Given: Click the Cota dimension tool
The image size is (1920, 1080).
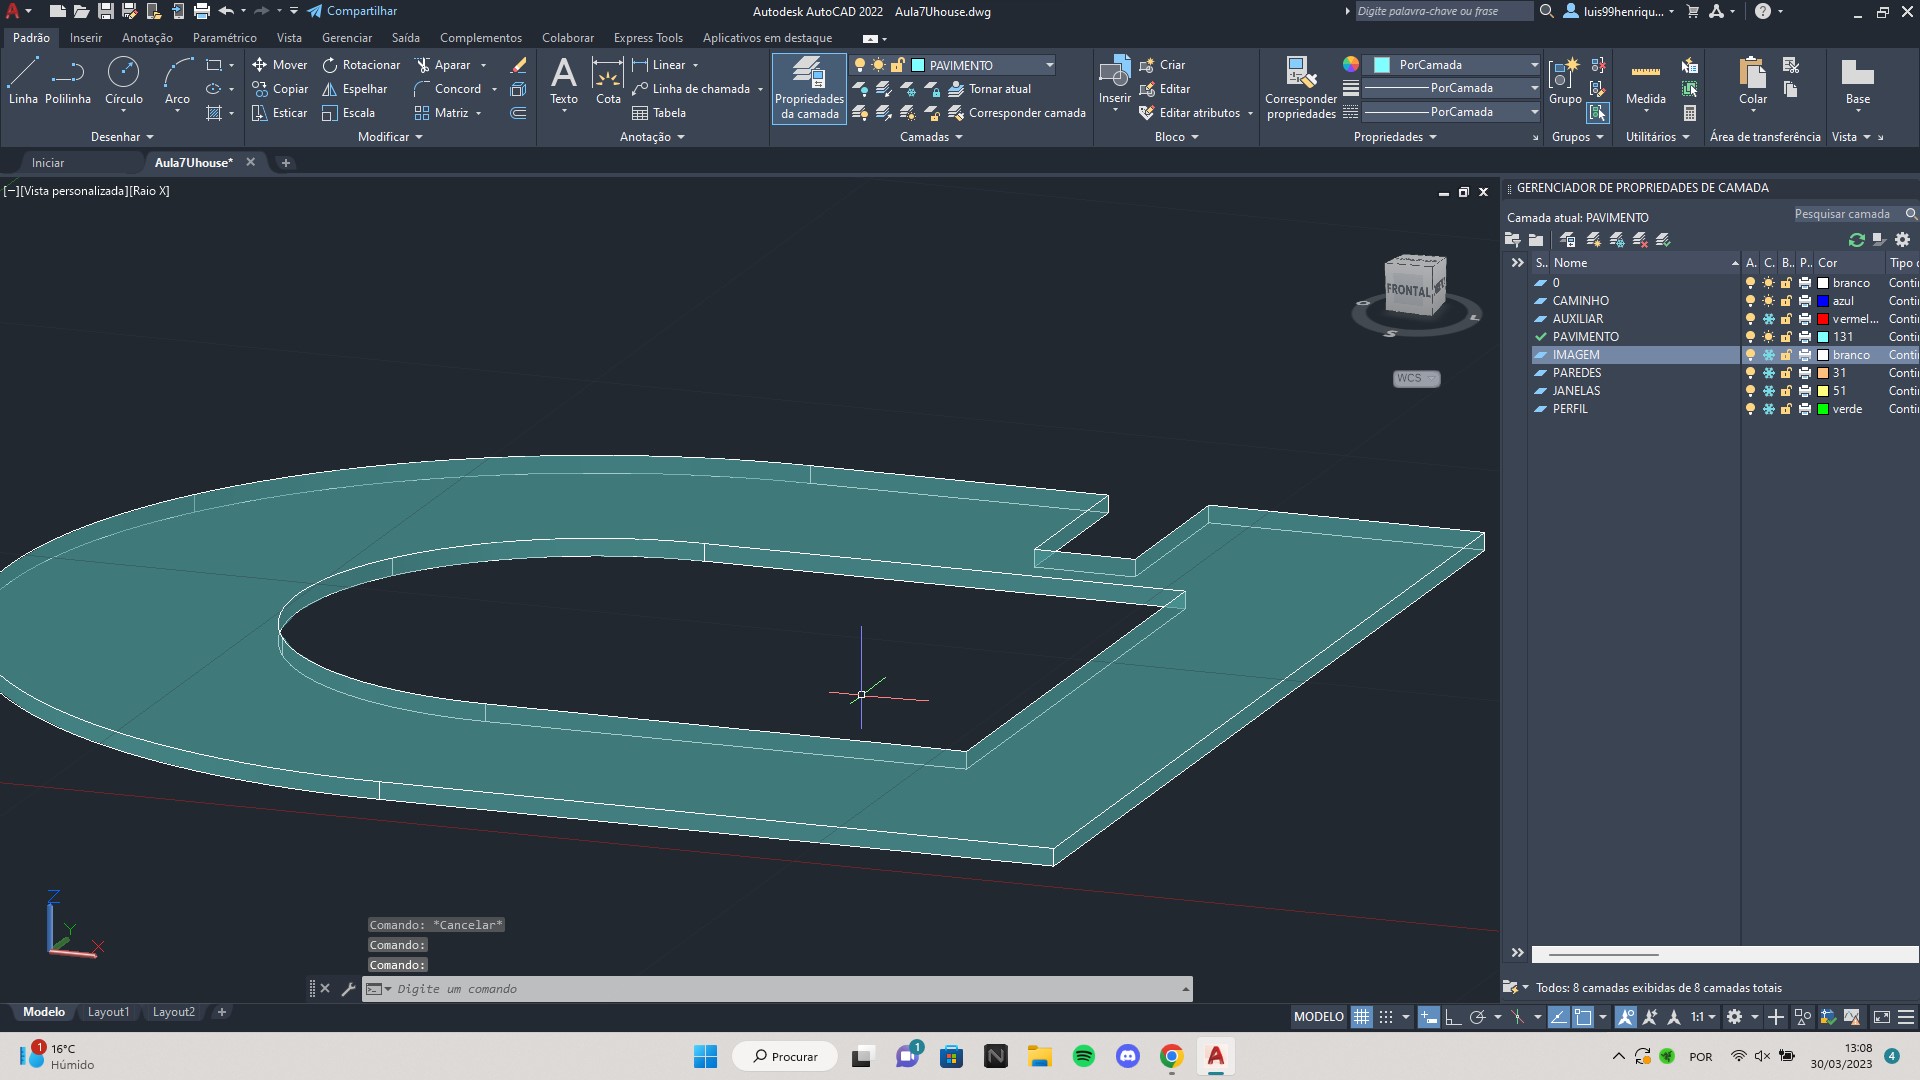Looking at the screenshot, I should pos(608,81).
